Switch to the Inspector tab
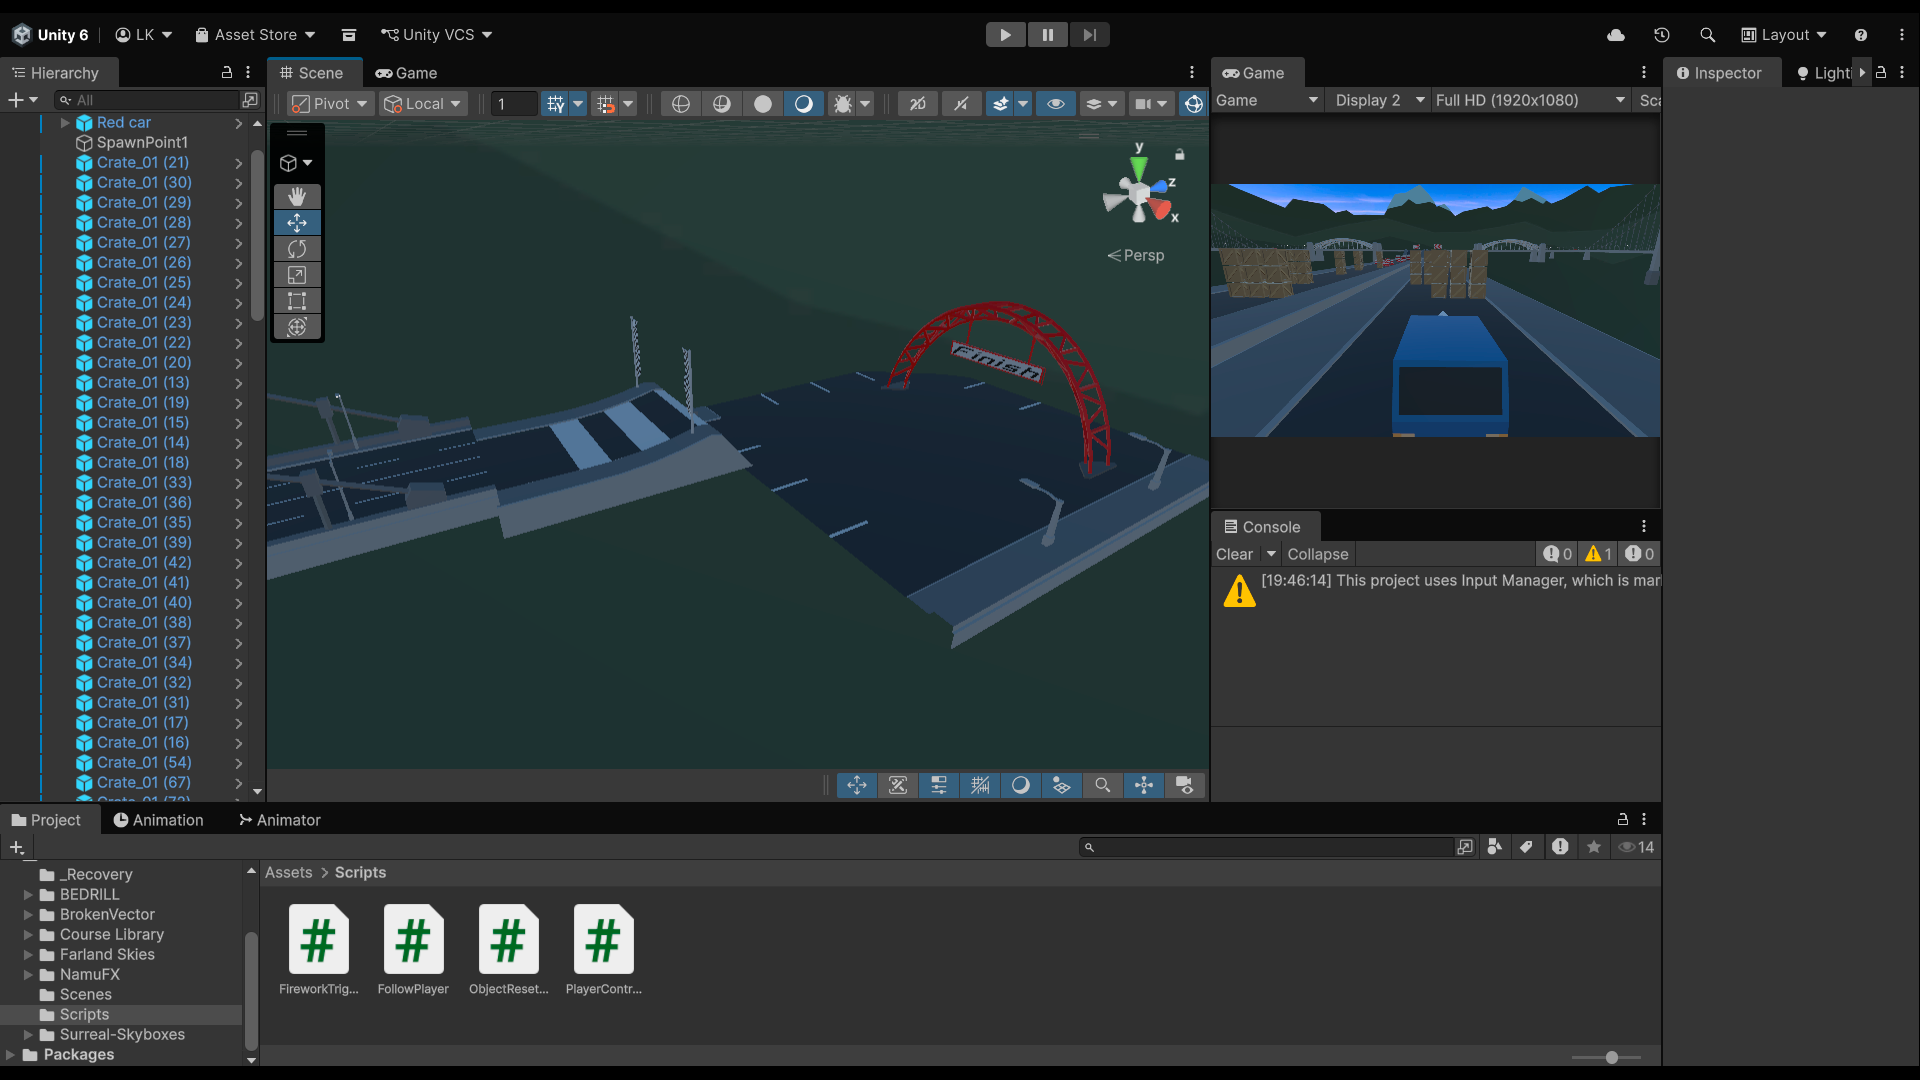 (x=1719, y=73)
